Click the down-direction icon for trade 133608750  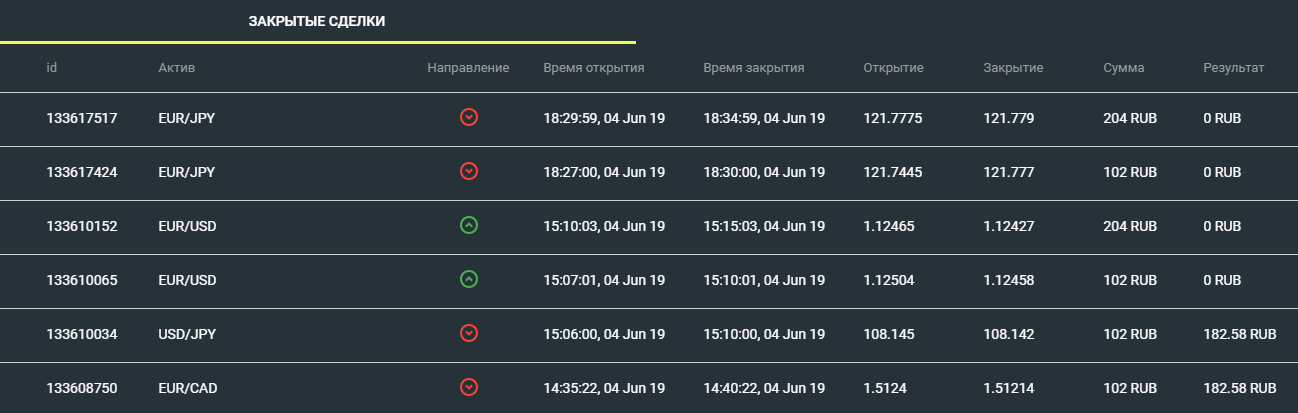click(x=468, y=387)
